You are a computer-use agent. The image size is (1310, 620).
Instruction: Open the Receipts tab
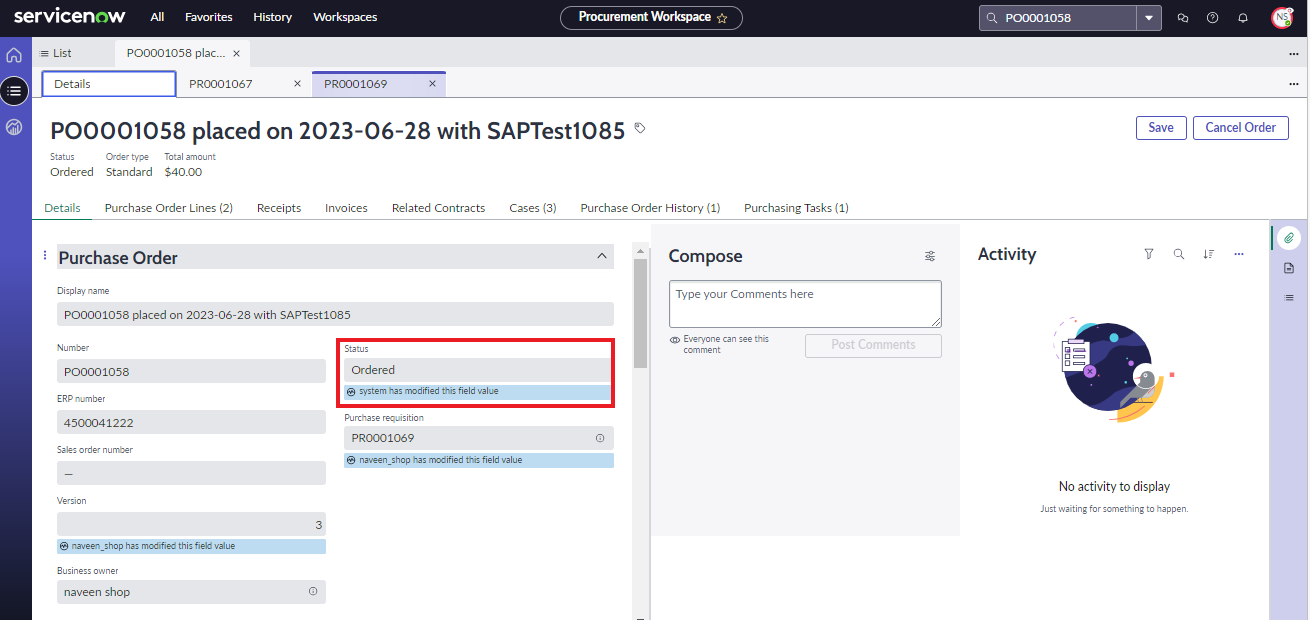[279, 208]
